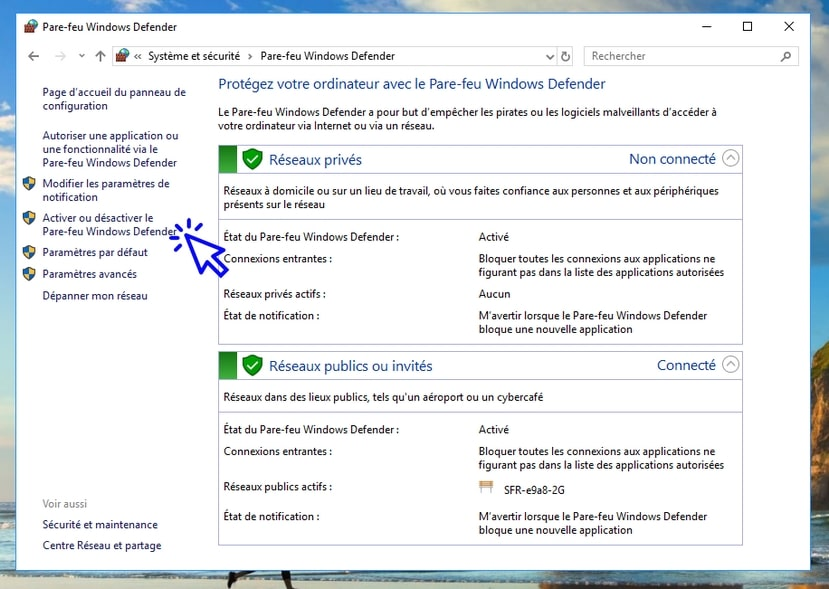This screenshot has height=589, width=829.
Task: Open the recent locations dropdown arrow
Action: 81,56
